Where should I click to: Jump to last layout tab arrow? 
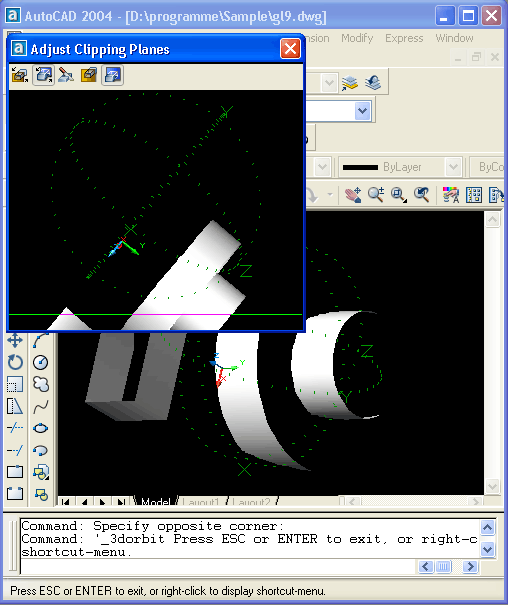[x=121, y=502]
